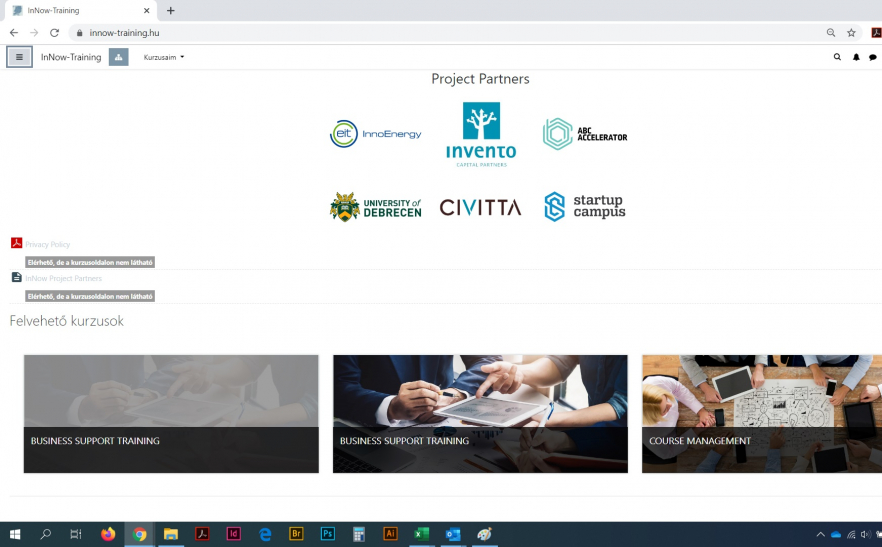Open Adobe Bridge from the taskbar

pos(296,534)
